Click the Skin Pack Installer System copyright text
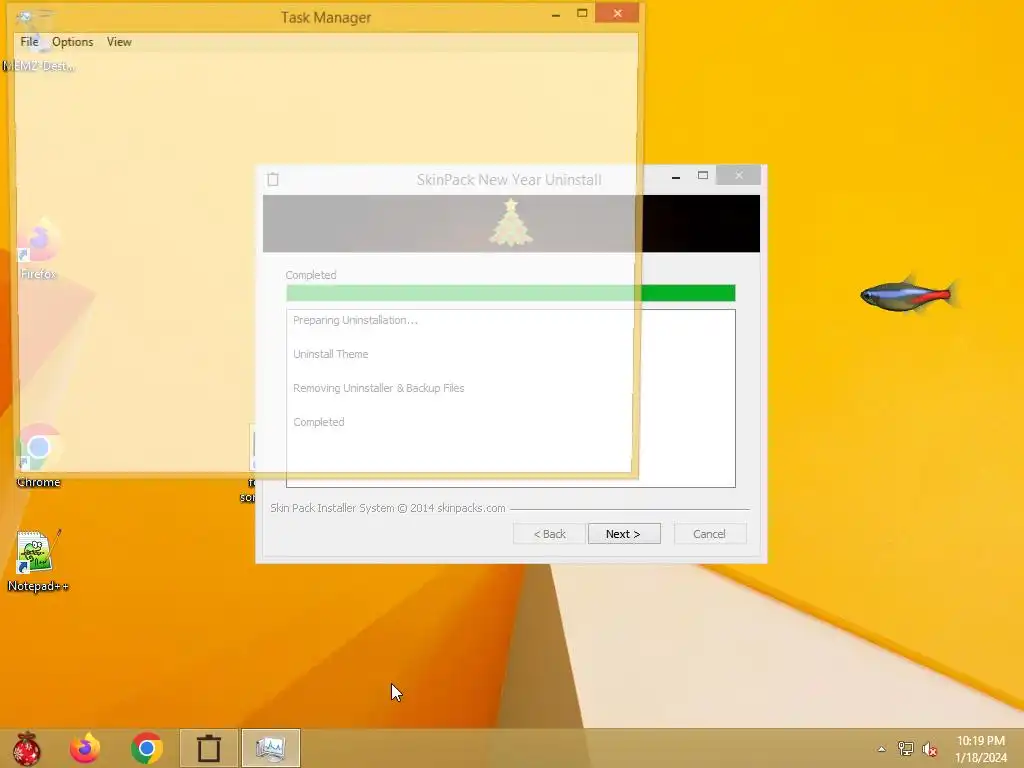The image size is (1024, 768). (x=388, y=508)
